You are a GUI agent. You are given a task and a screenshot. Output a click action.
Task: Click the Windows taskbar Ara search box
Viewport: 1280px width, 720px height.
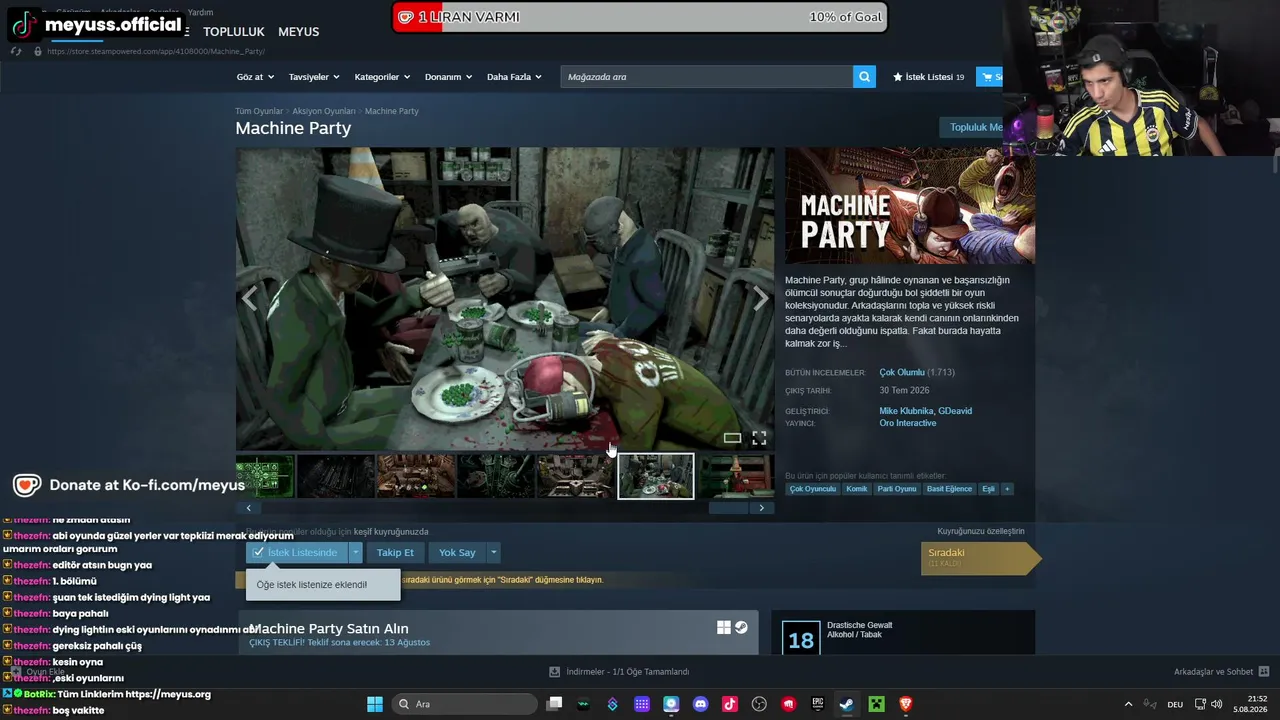coord(463,704)
